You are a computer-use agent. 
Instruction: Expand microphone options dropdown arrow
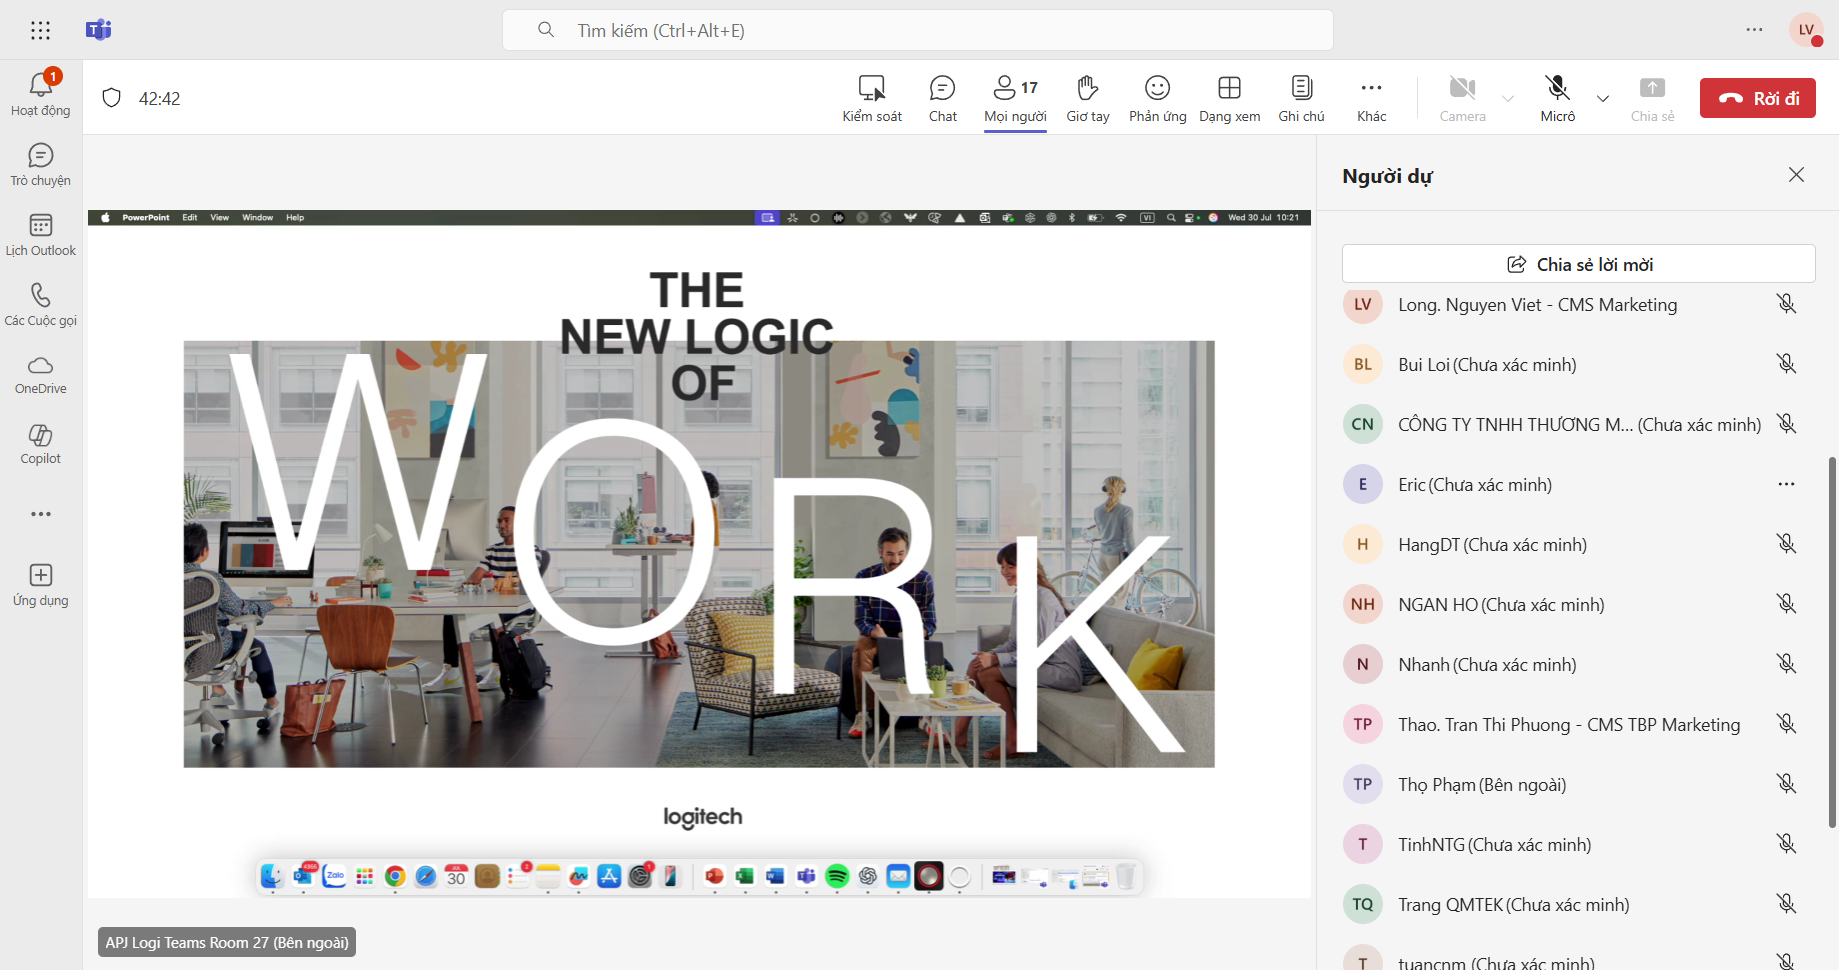tap(1603, 98)
